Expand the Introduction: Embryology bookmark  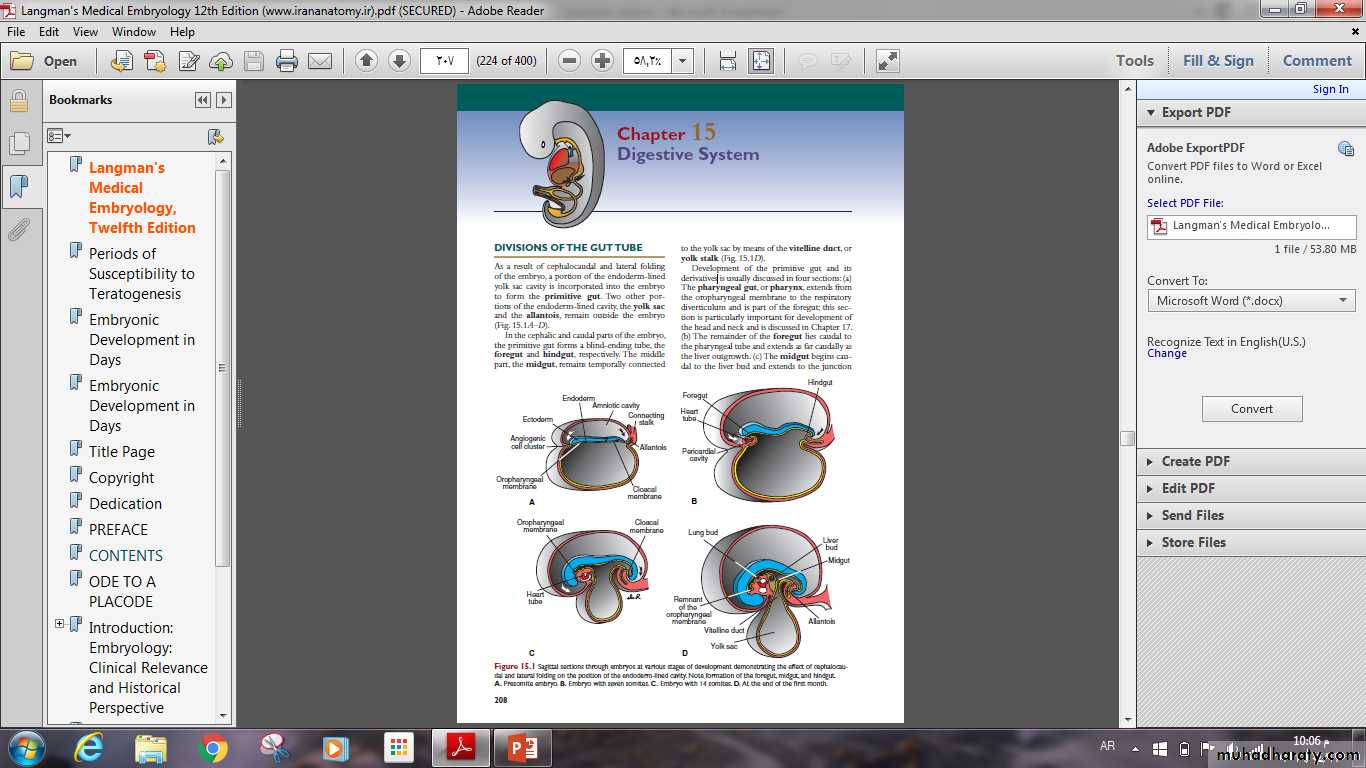click(59, 624)
